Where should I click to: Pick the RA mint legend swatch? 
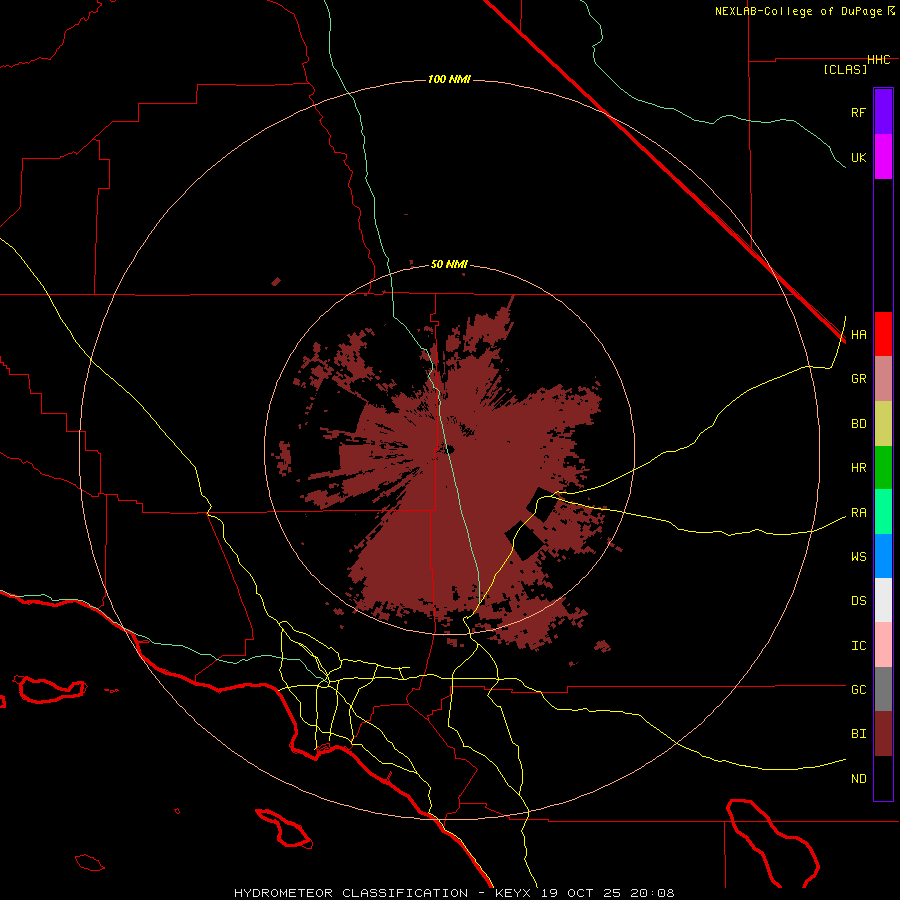pyautogui.click(x=883, y=512)
